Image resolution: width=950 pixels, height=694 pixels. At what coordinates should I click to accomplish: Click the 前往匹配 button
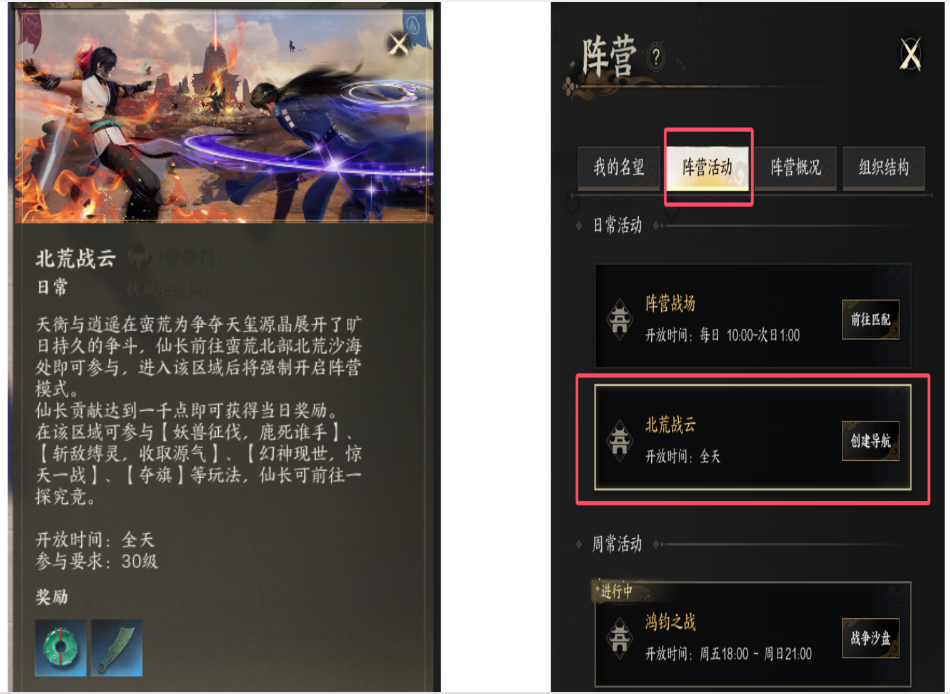(x=871, y=319)
